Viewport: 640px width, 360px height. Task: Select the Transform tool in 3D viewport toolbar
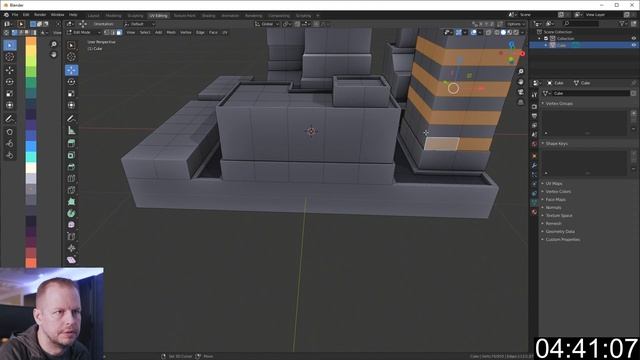71,105
